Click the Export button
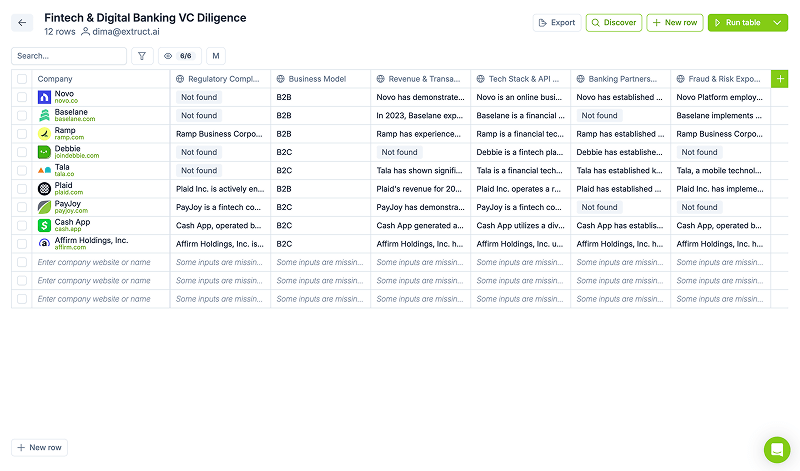This screenshot has height=471, width=800. point(557,22)
